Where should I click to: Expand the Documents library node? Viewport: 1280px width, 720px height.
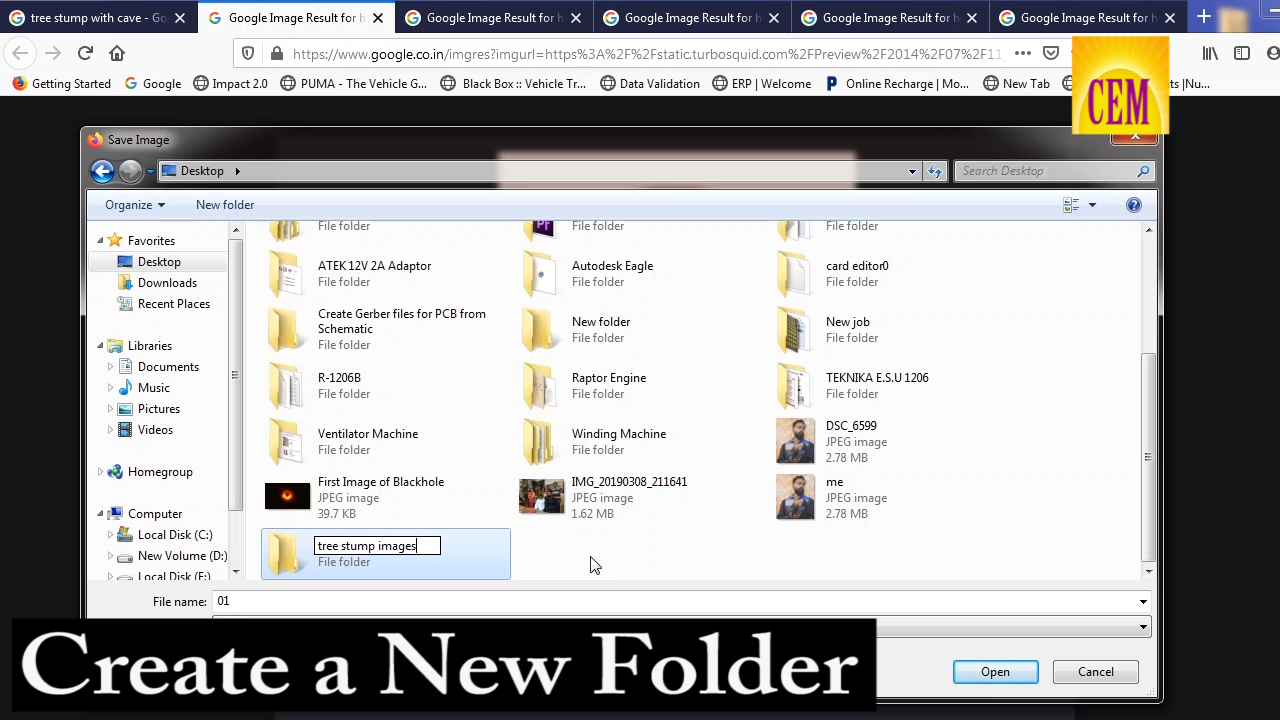(x=110, y=367)
